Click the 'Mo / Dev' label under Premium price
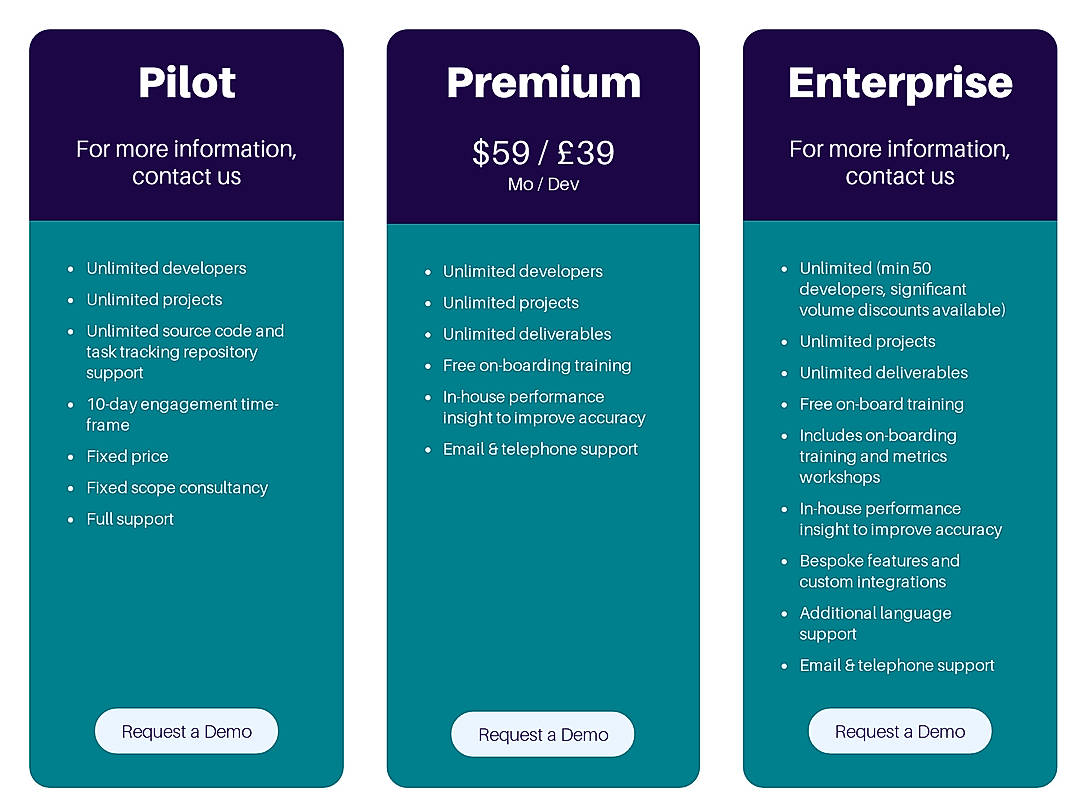Image resolution: width=1070 pixels, height=811 pixels. click(x=543, y=184)
